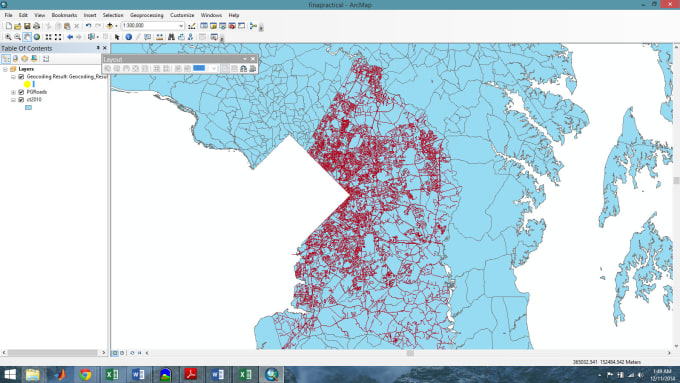Open Chrome from the Windows taskbar
680x383 pixels.
point(85,374)
